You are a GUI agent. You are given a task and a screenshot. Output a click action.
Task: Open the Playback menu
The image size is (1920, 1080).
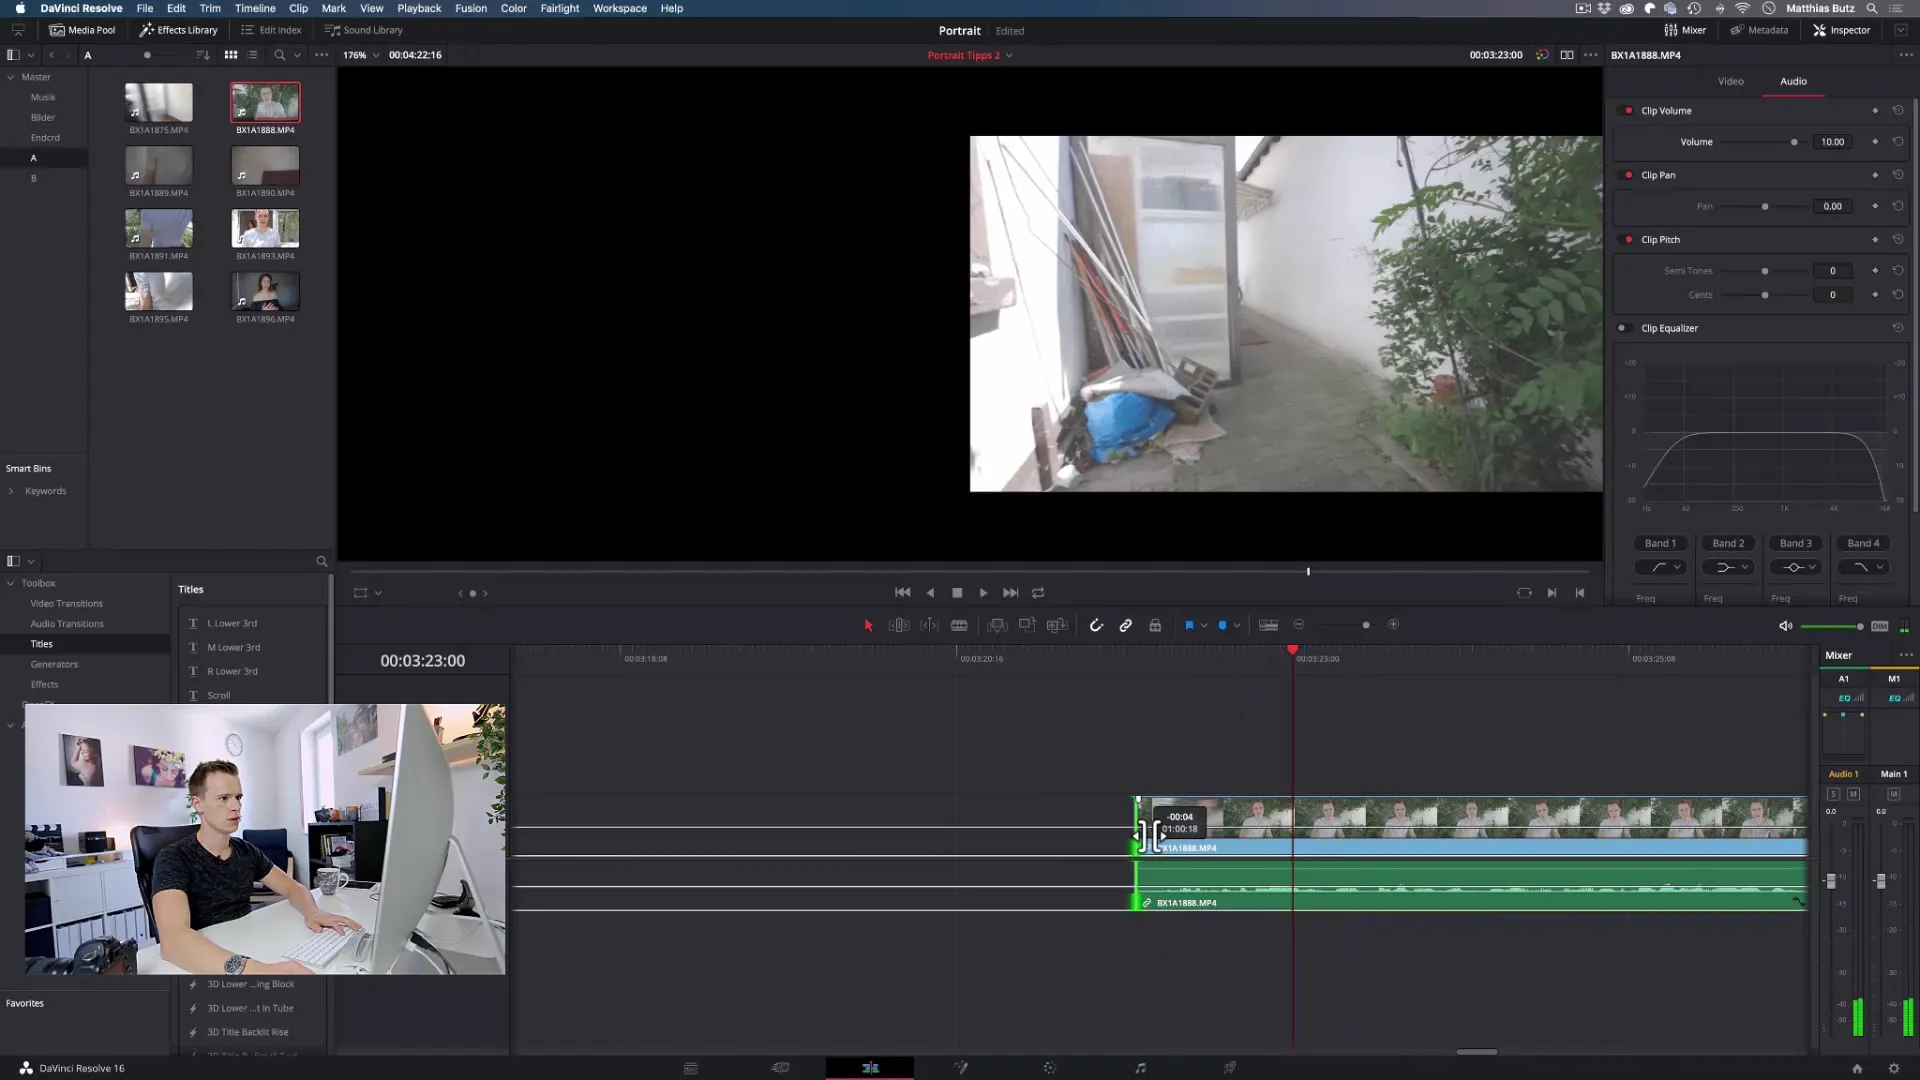click(419, 8)
